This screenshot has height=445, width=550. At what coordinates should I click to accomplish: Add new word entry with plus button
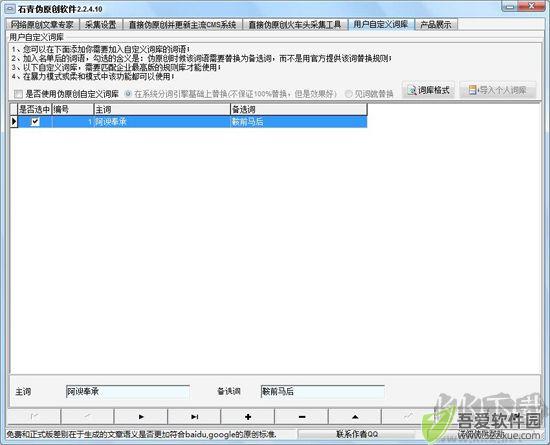[x=248, y=417]
